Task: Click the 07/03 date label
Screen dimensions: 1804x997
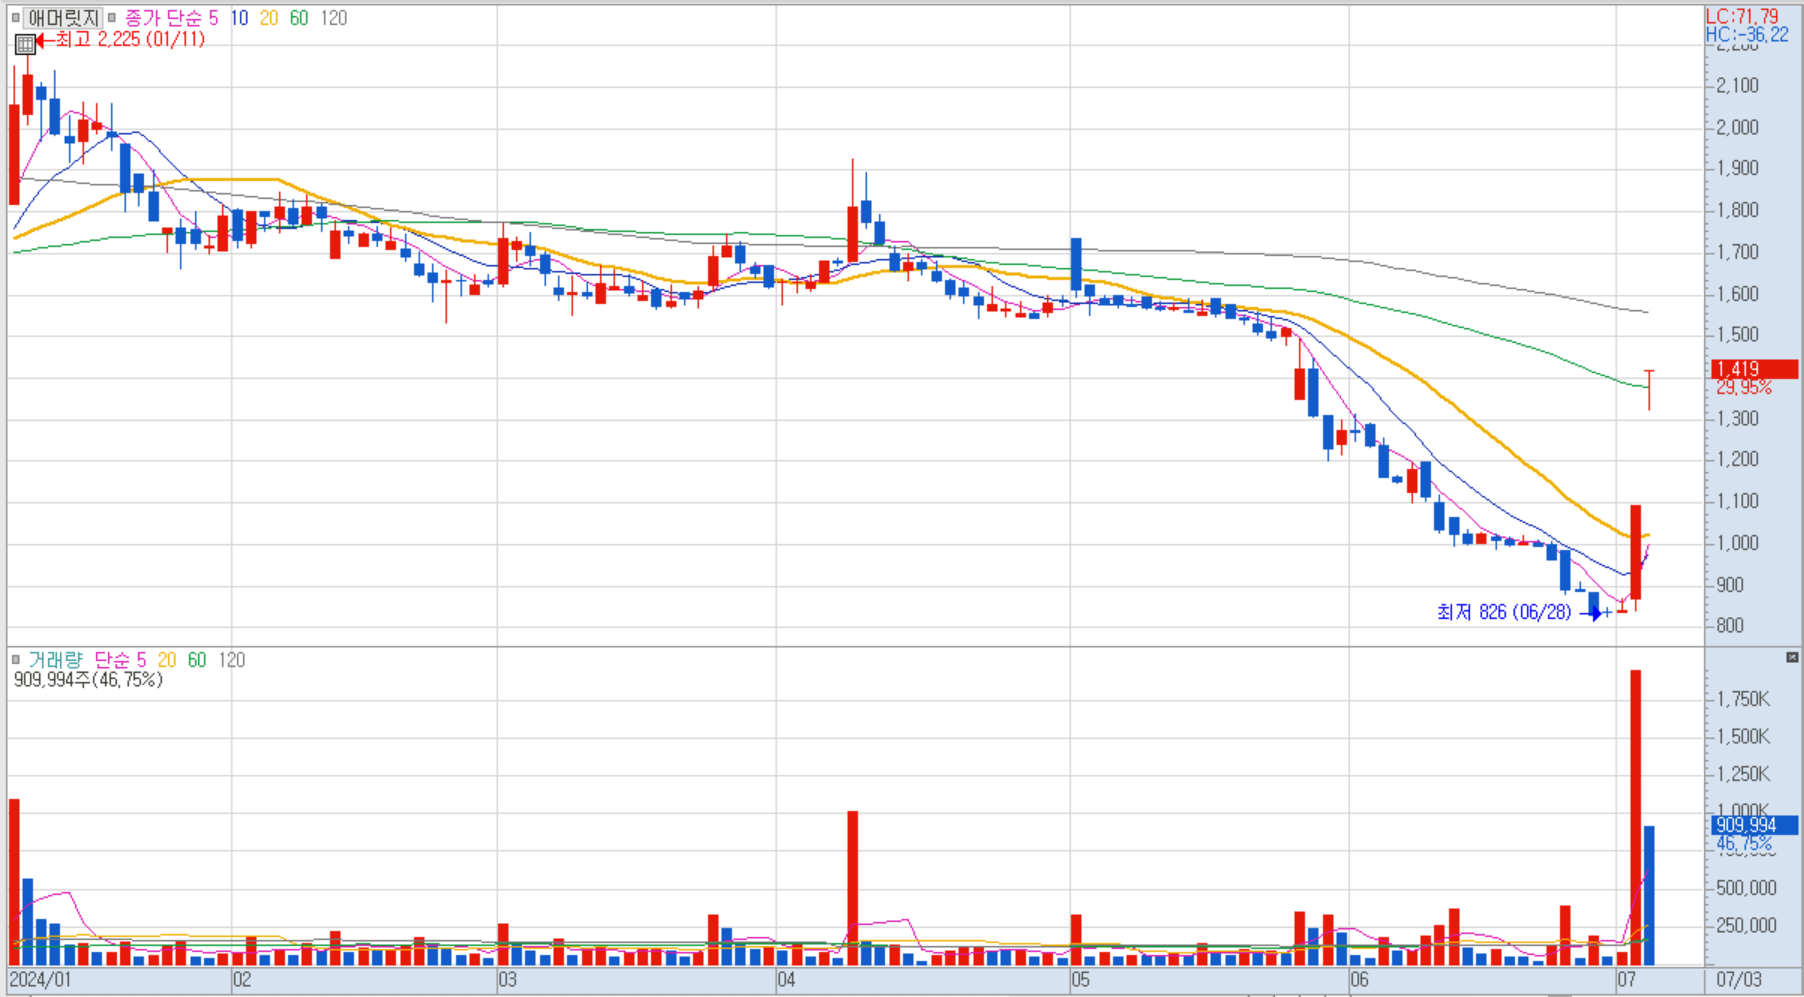Action: (1739, 979)
